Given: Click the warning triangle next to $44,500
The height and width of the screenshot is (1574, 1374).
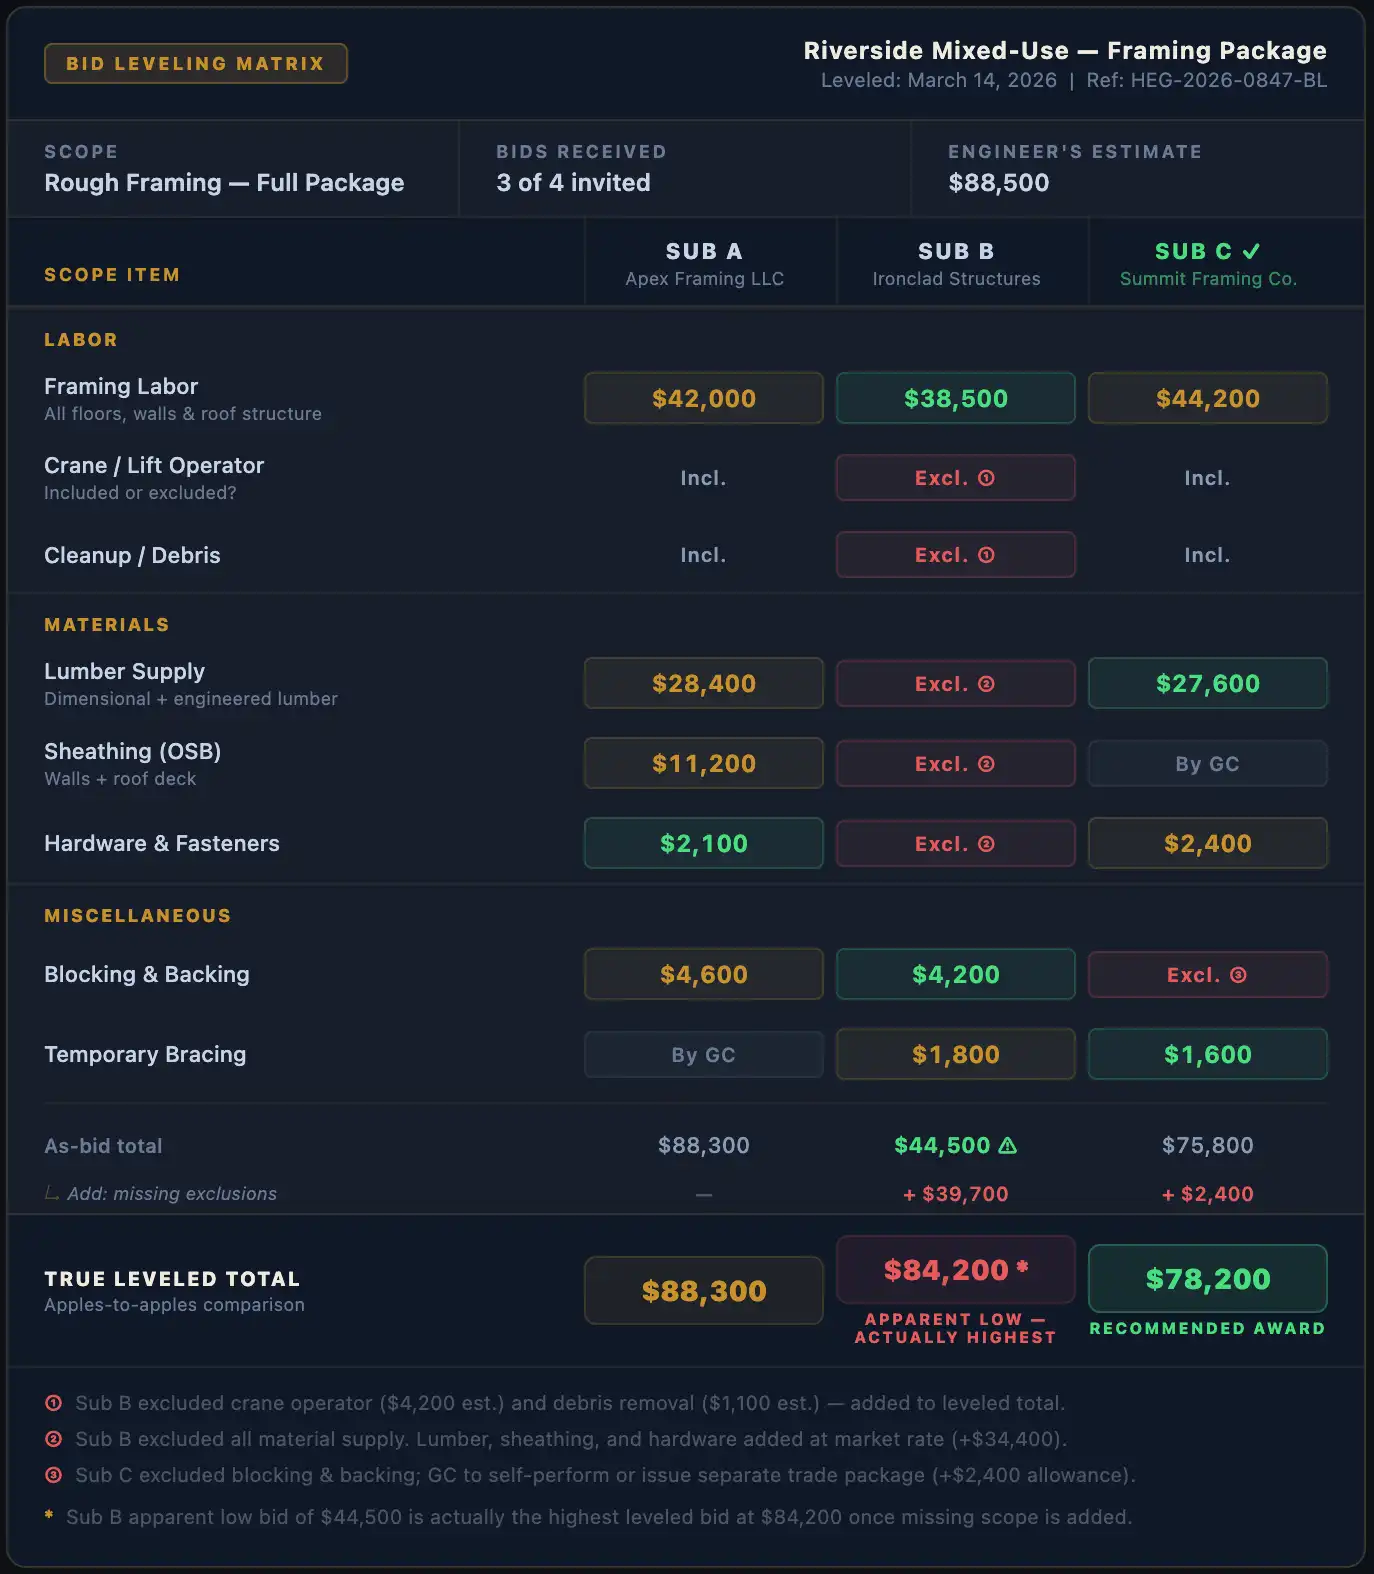Looking at the screenshot, I should click(x=1008, y=1146).
